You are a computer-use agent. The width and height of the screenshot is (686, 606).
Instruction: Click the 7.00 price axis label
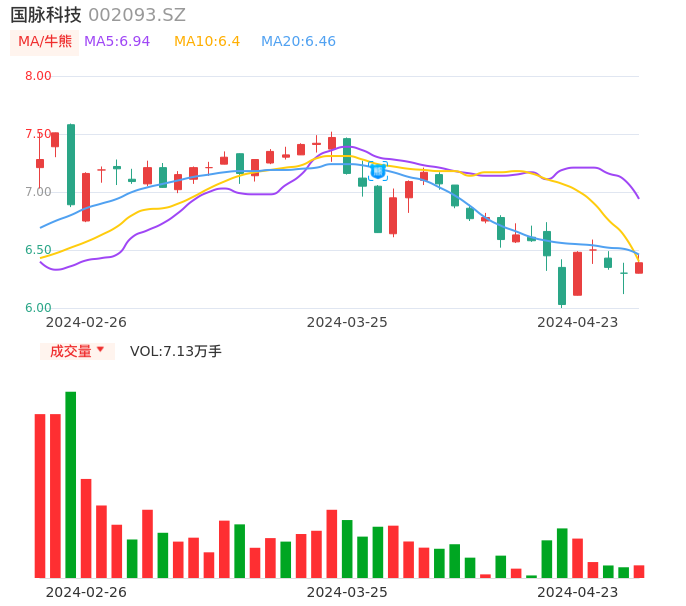click(x=38, y=192)
